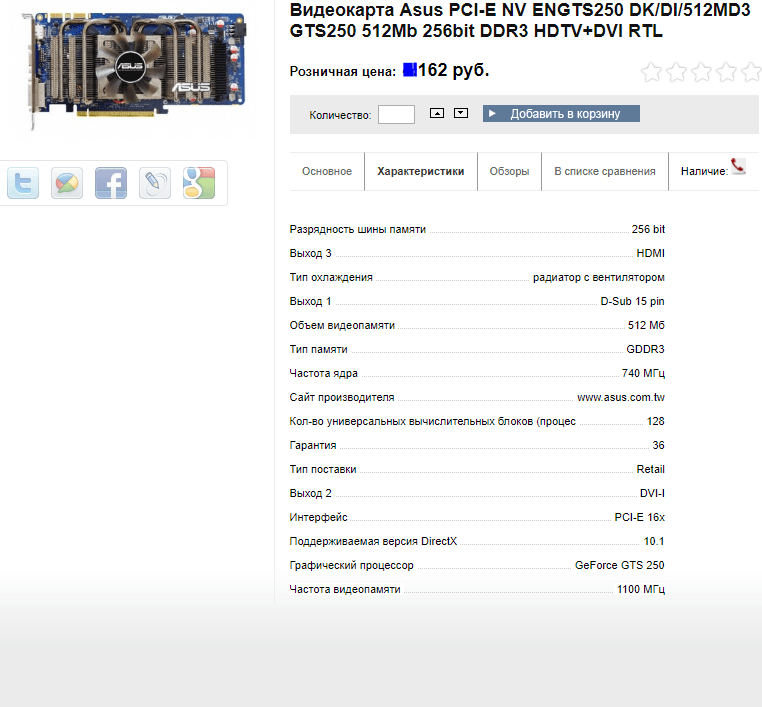Image resolution: width=762 pixels, height=707 pixels.
Task: Click the GeForce GTS 250 value
Action: click(620, 565)
